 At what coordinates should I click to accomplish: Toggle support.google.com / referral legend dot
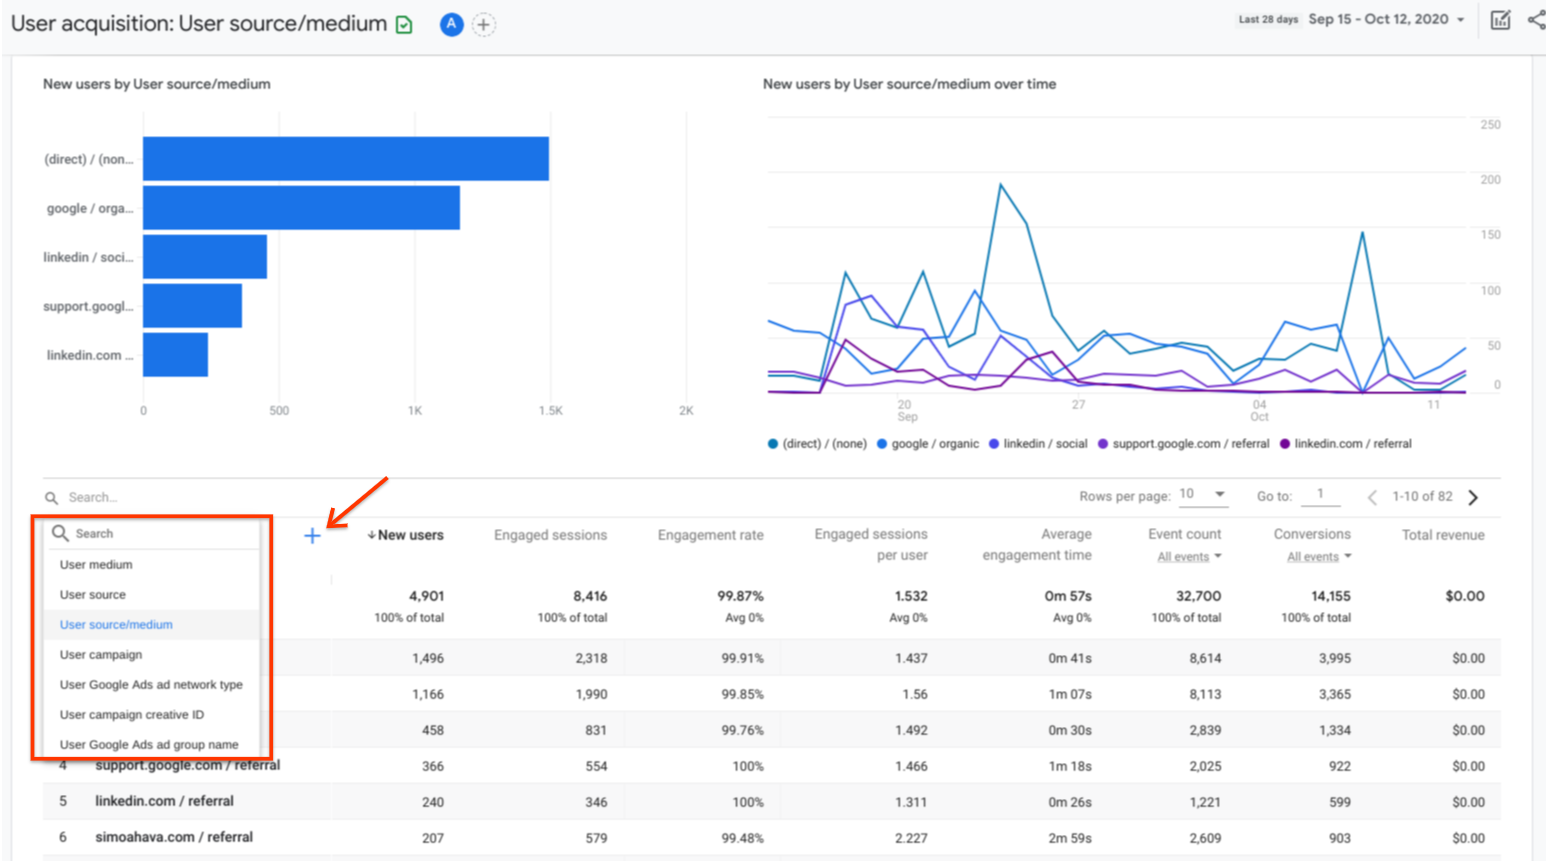coord(1103,444)
